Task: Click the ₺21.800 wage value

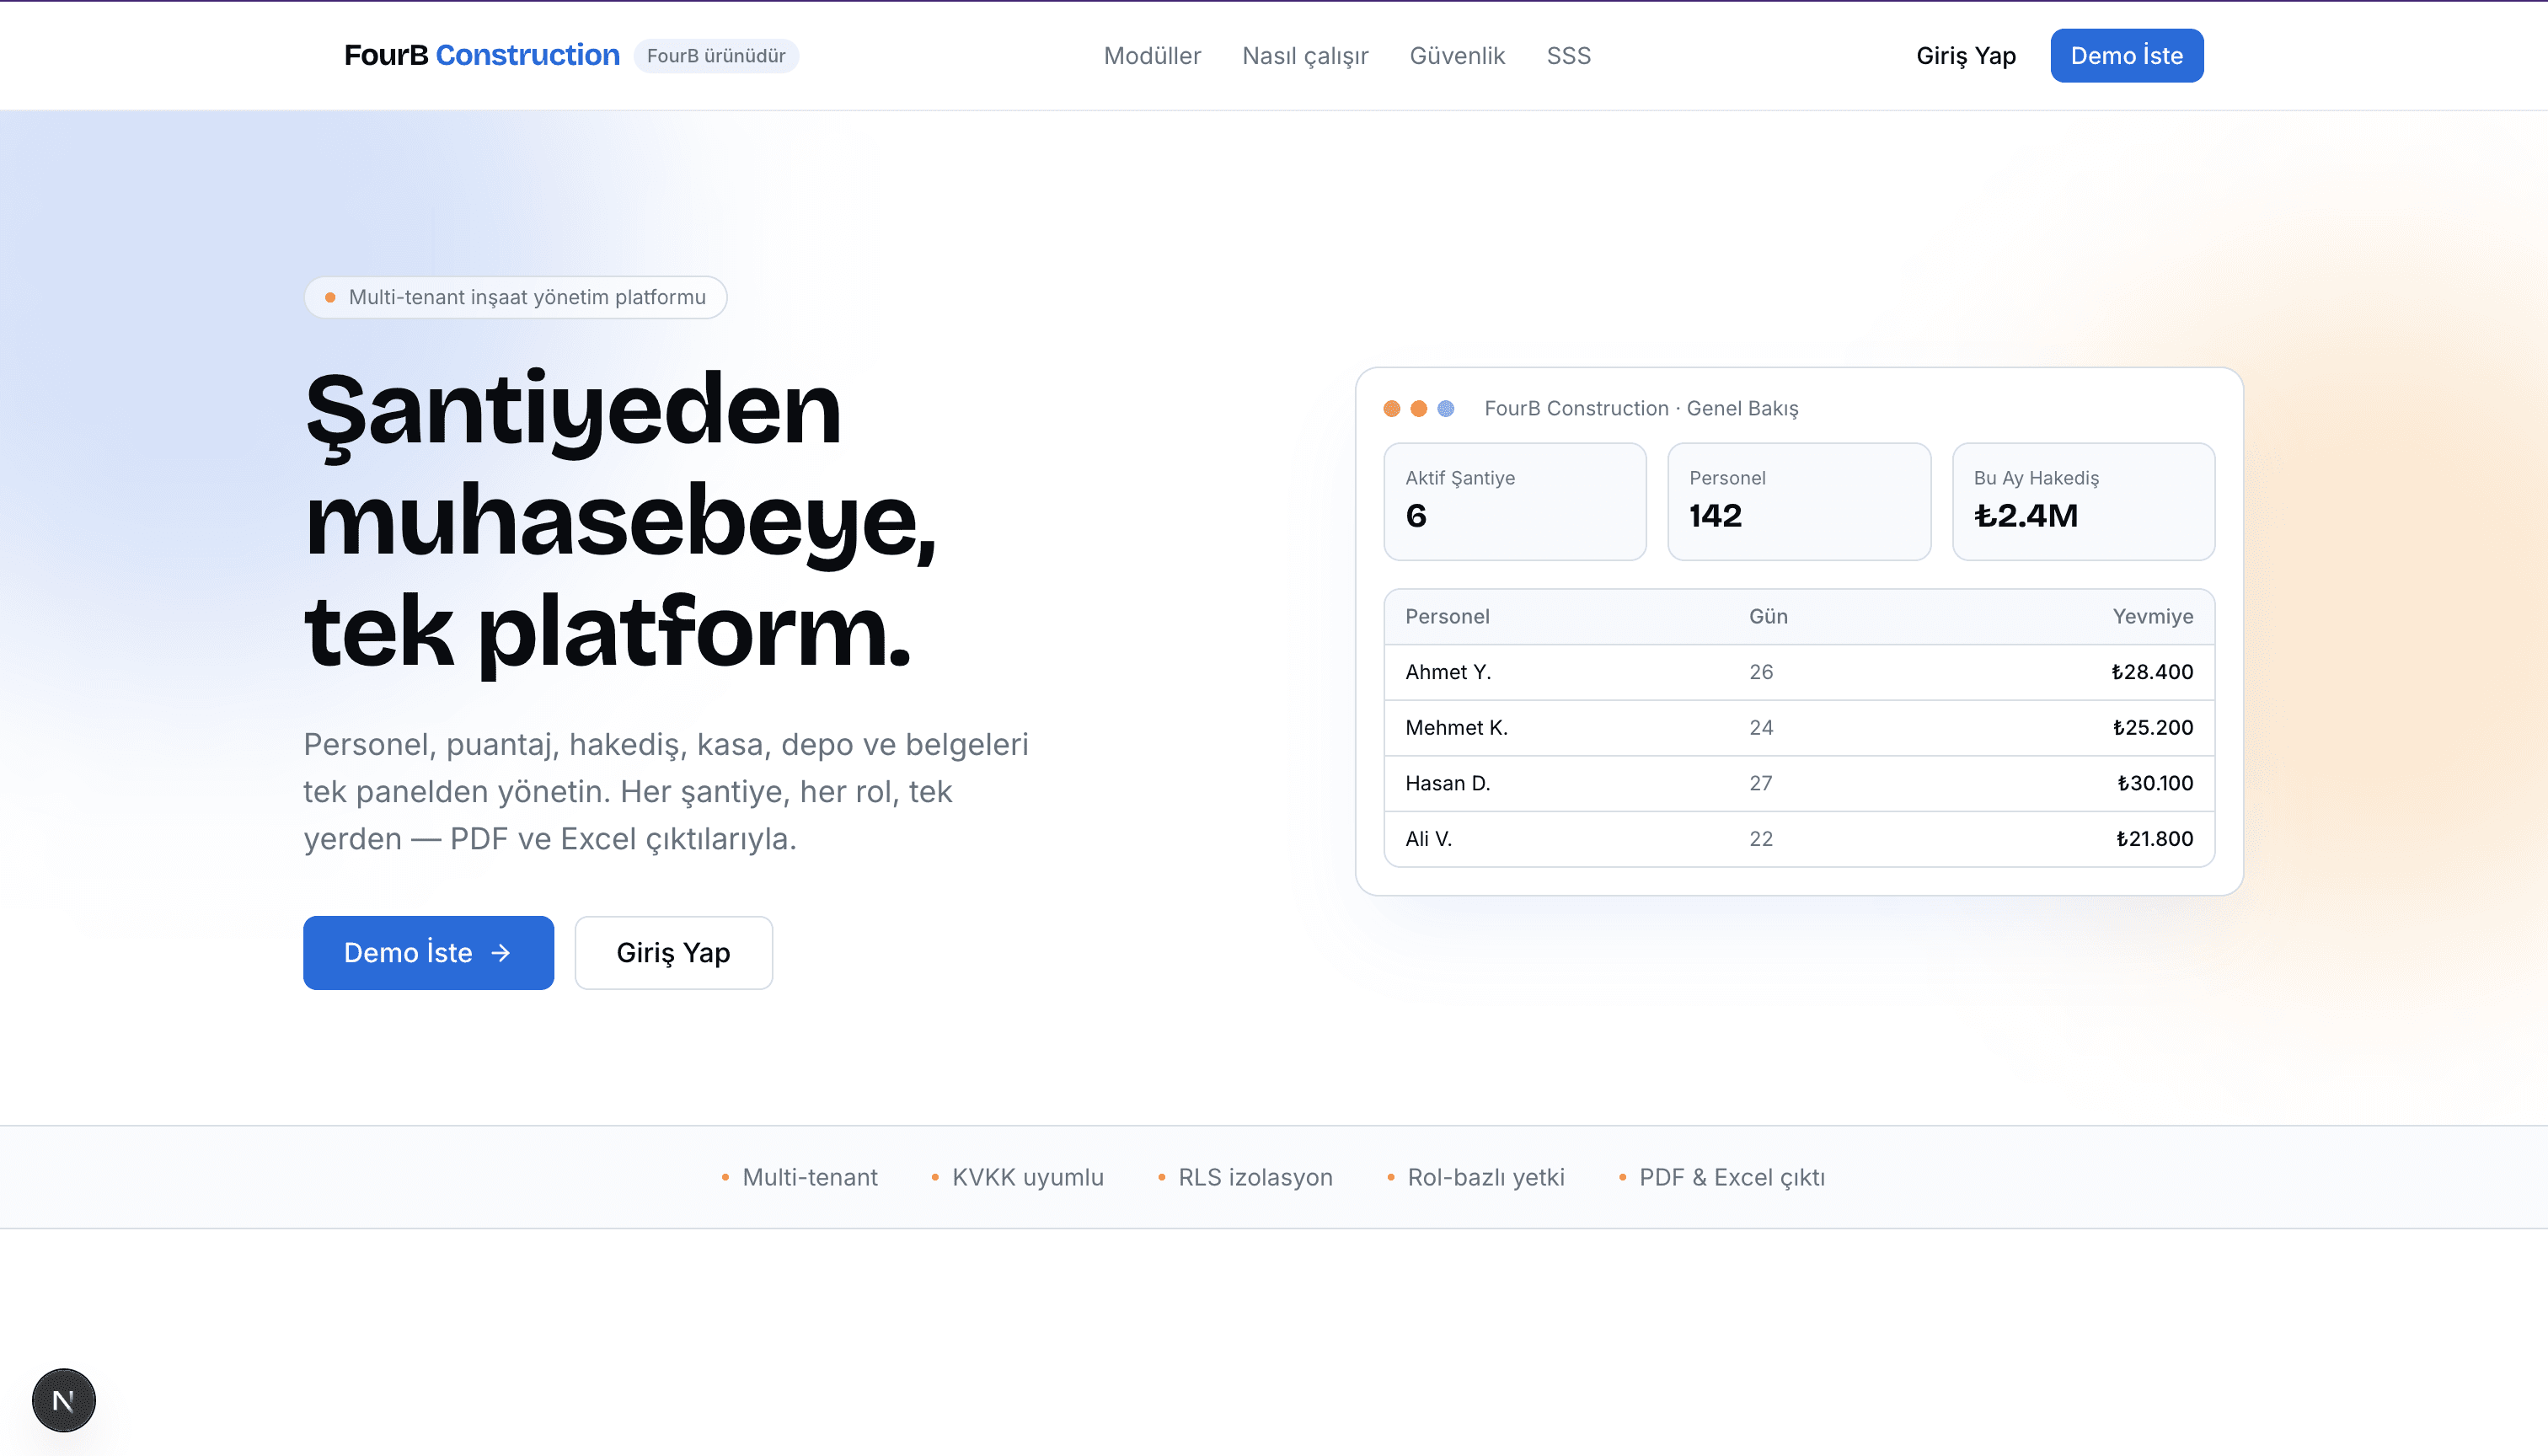Action: point(2154,838)
